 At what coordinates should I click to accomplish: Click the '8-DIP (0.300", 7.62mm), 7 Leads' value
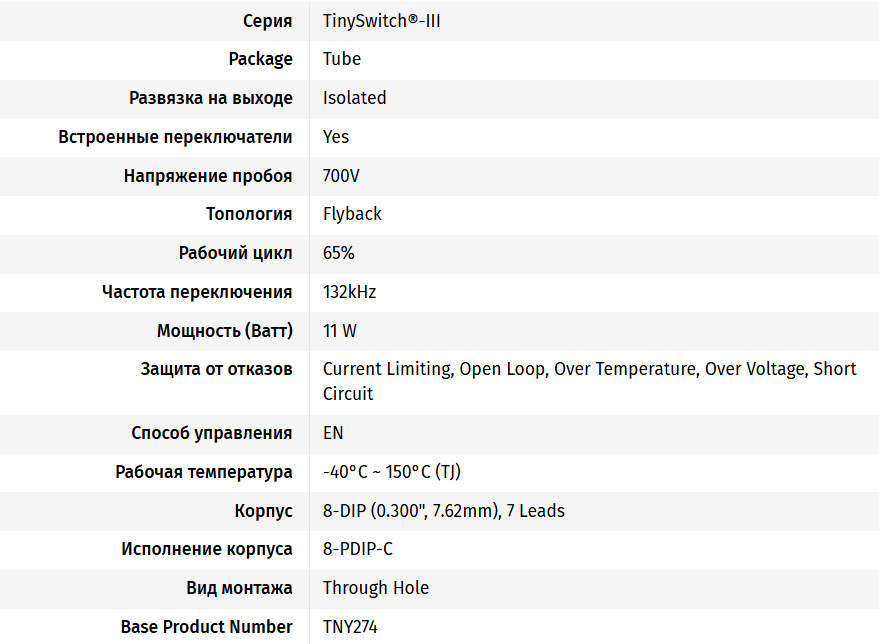tap(443, 511)
